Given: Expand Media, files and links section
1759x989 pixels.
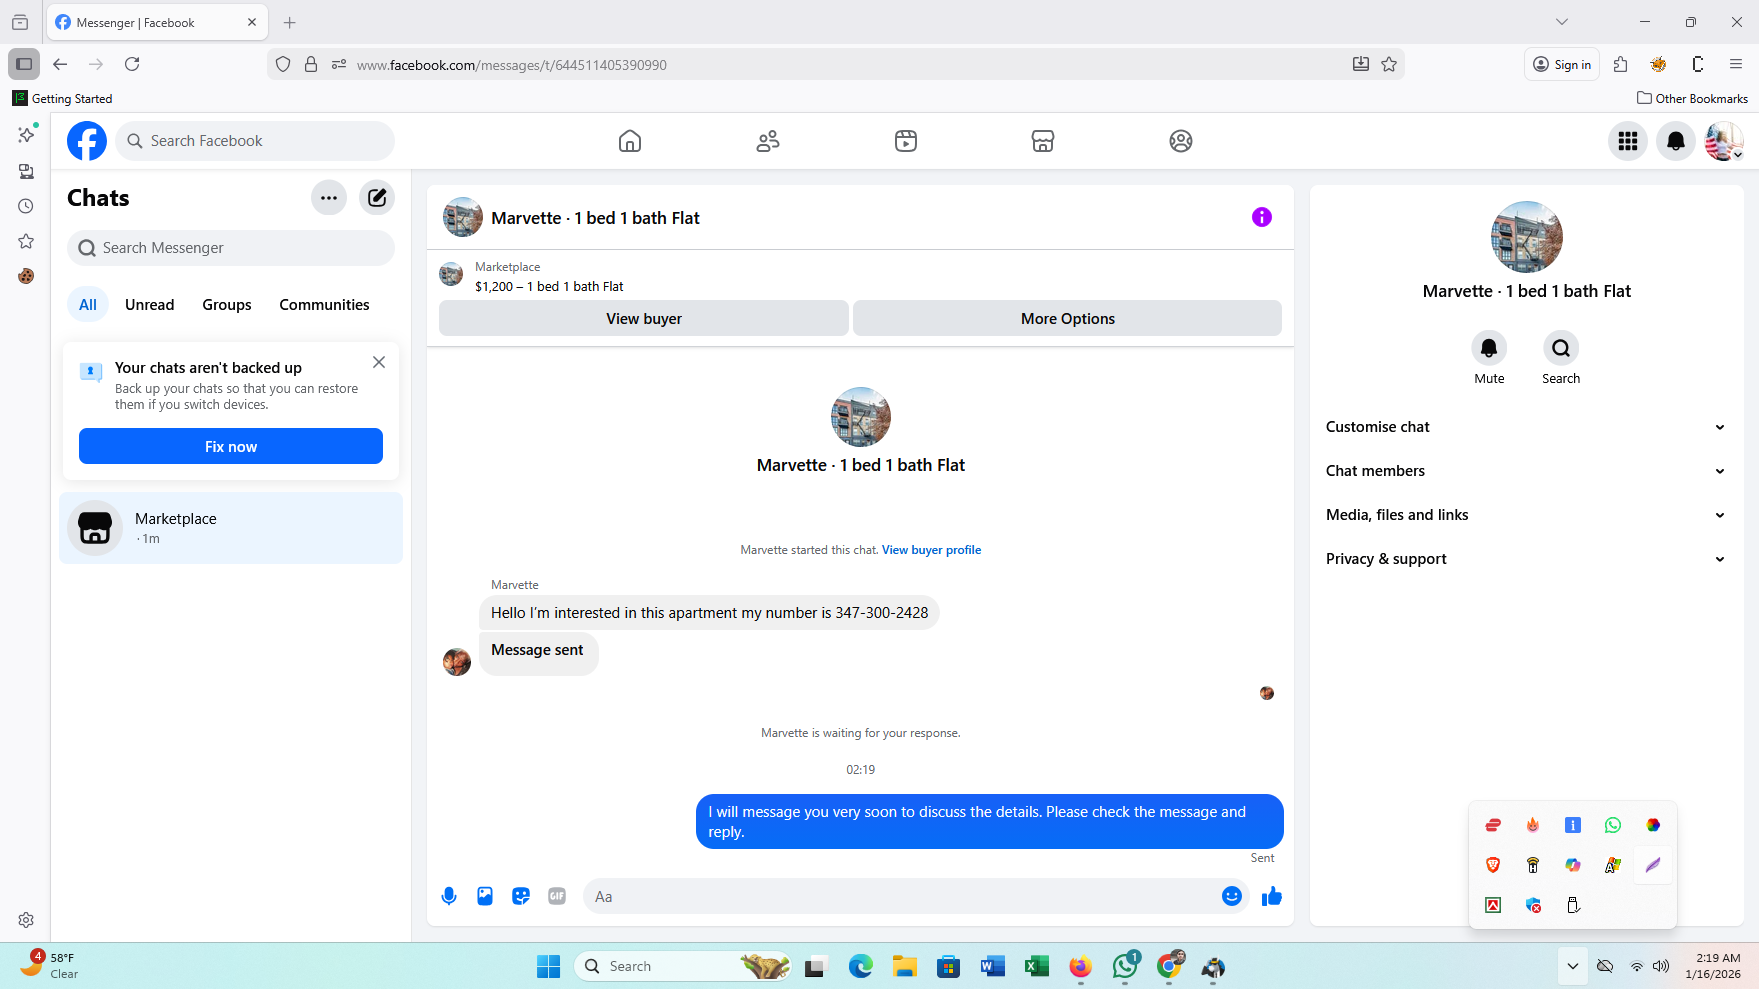Looking at the screenshot, I should pos(1526,515).
